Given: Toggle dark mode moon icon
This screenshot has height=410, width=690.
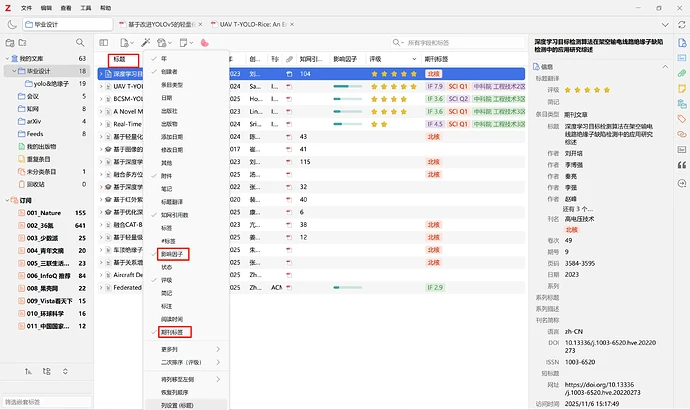Looking at the screenshot, I should (12, 25).
